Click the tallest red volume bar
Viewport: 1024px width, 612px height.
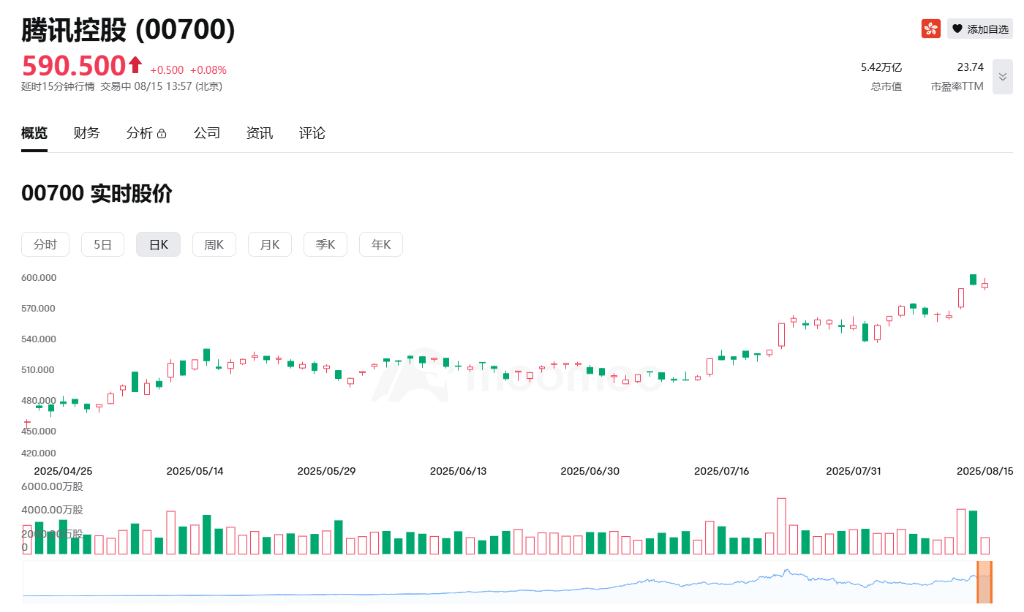tap(782, 526)
